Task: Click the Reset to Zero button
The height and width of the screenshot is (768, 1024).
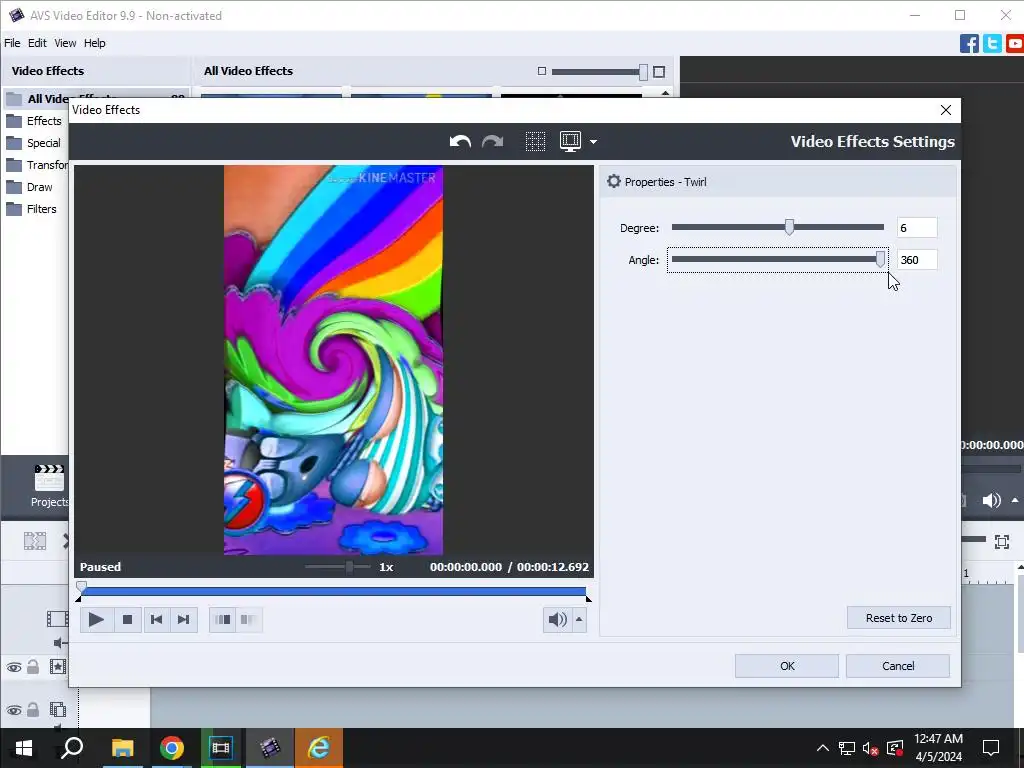Action: [x=899, y=618]
